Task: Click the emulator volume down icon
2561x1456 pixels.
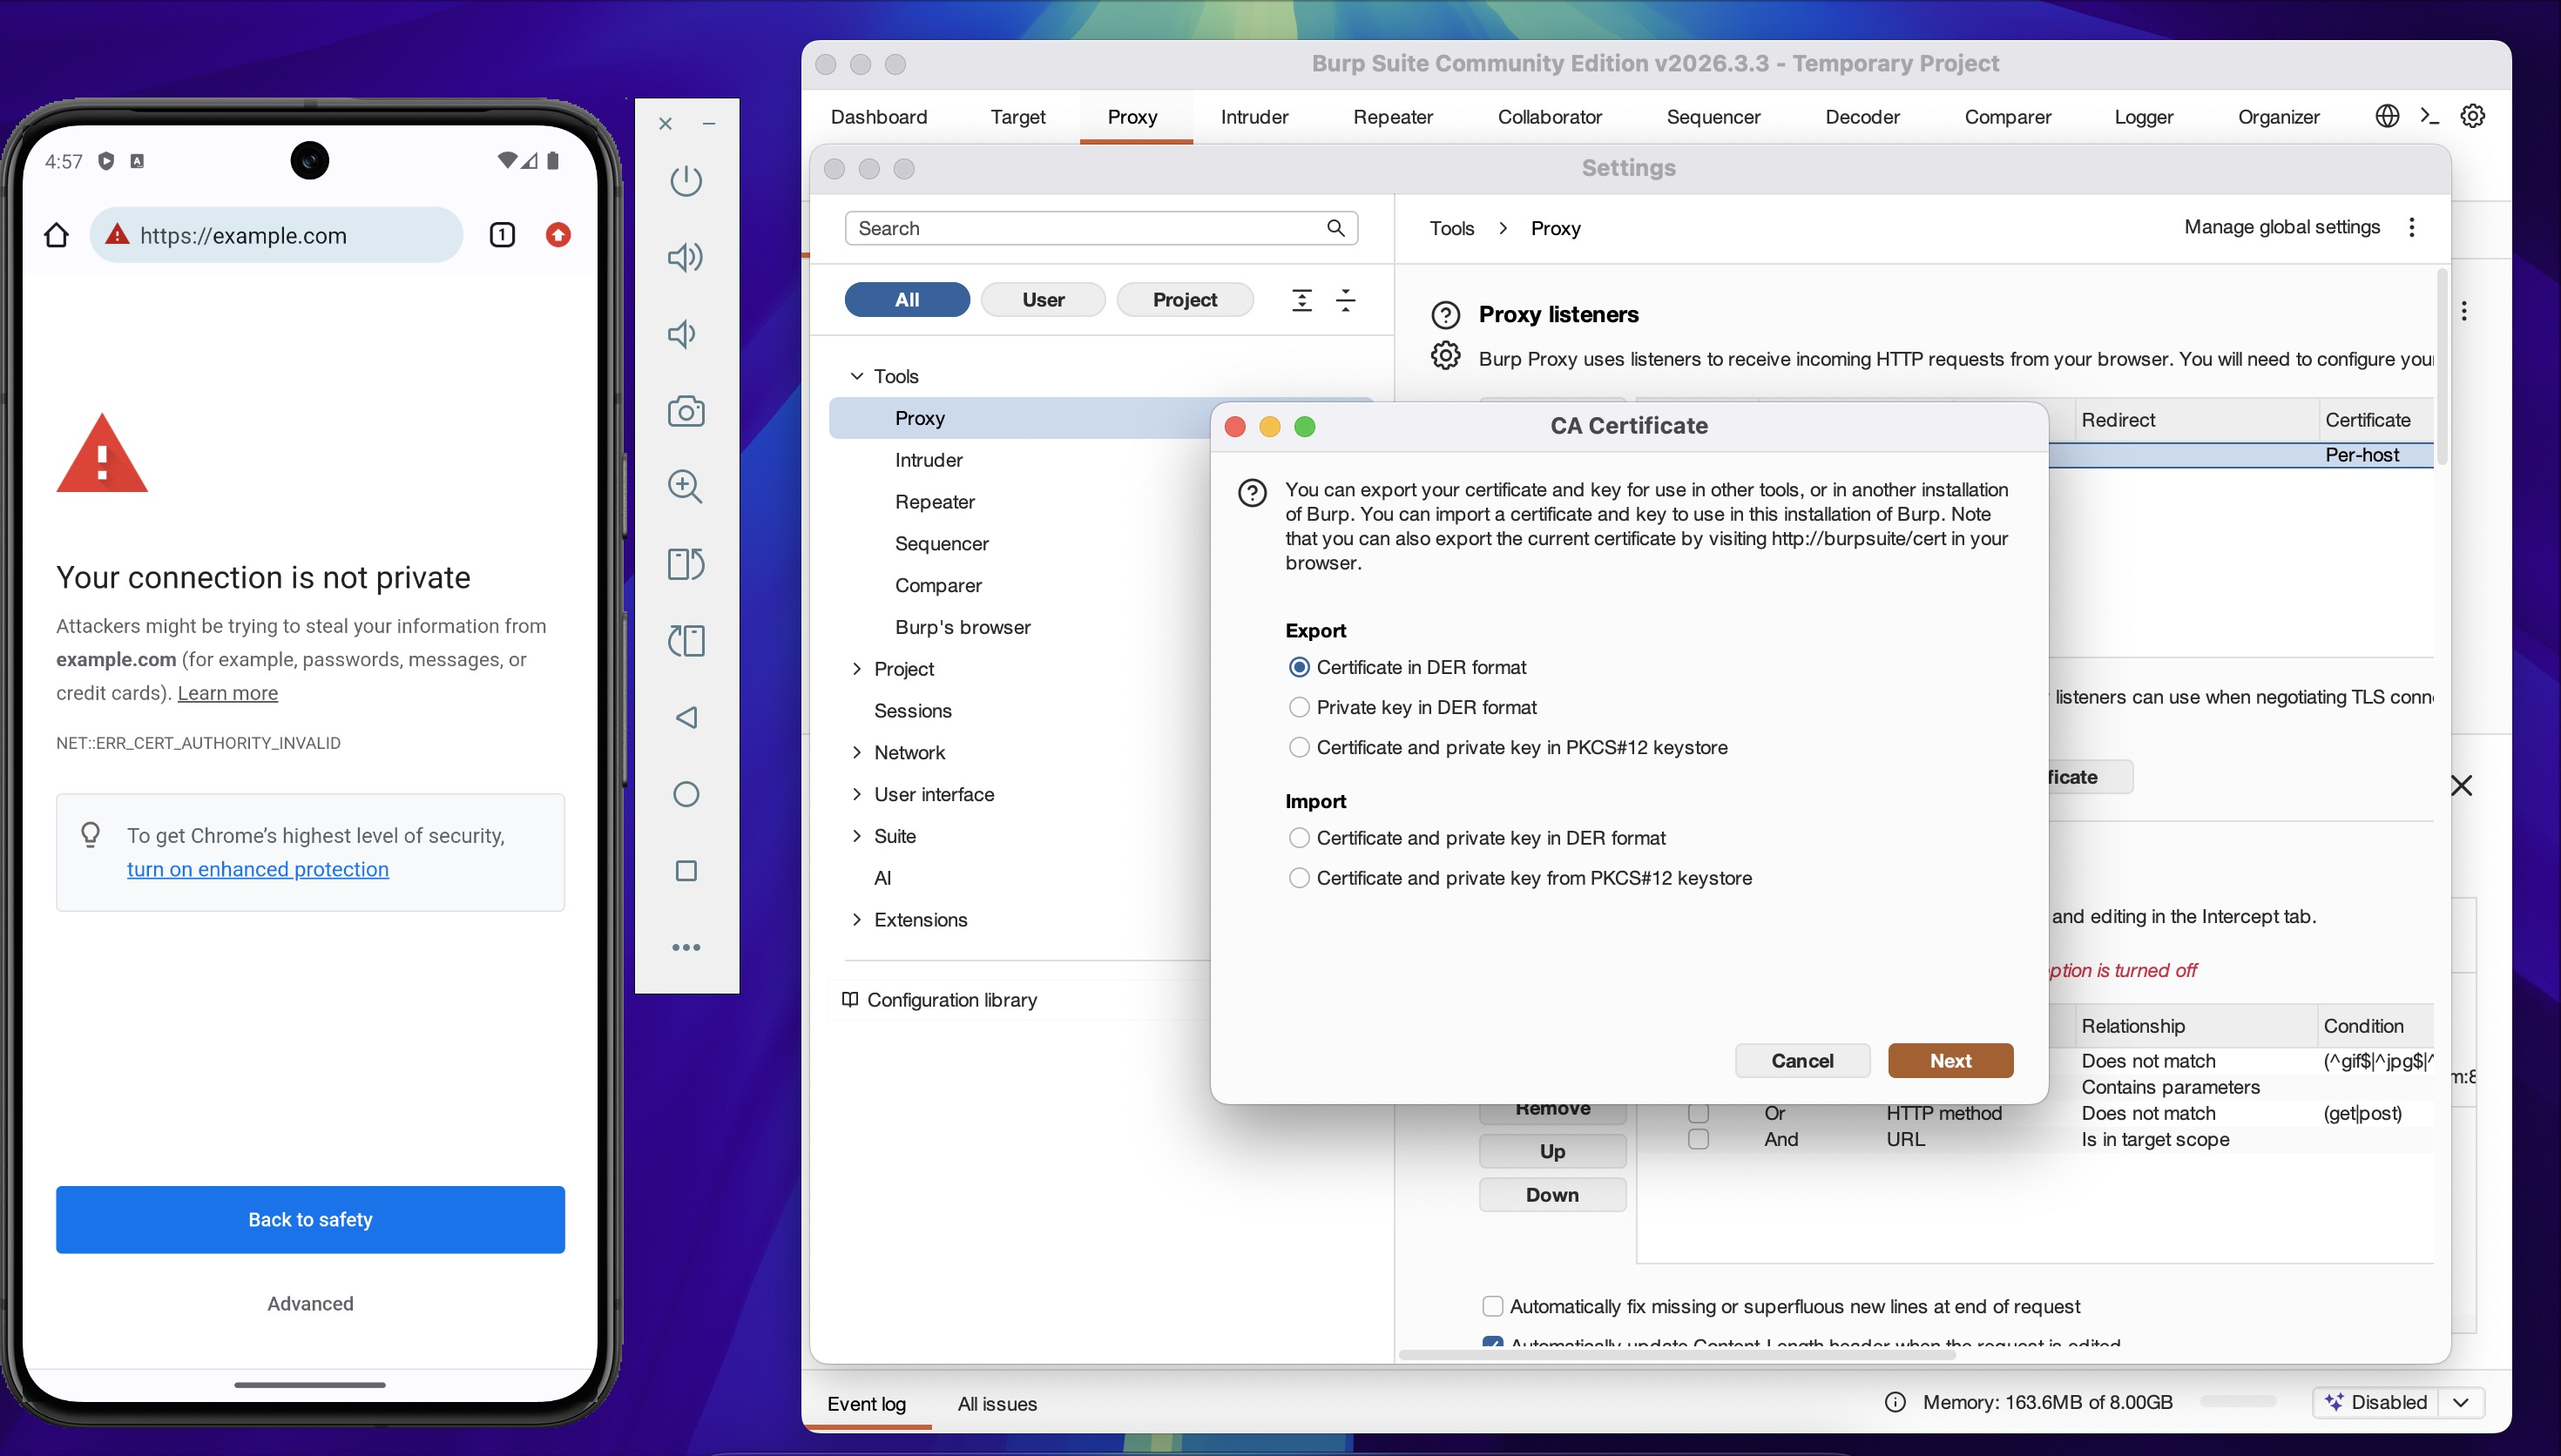Action: (x=683, y=334)
